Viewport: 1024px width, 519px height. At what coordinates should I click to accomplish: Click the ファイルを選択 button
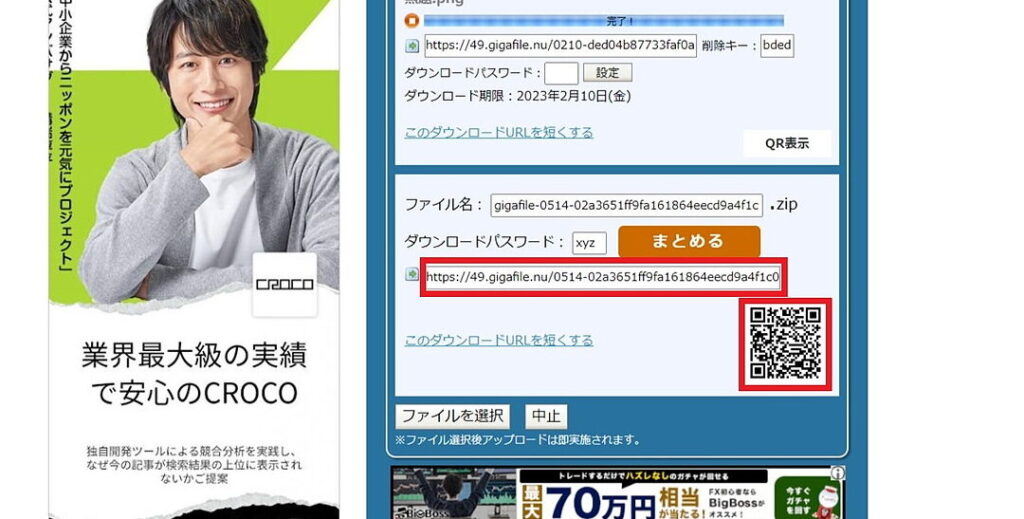(x=452, y=416)
